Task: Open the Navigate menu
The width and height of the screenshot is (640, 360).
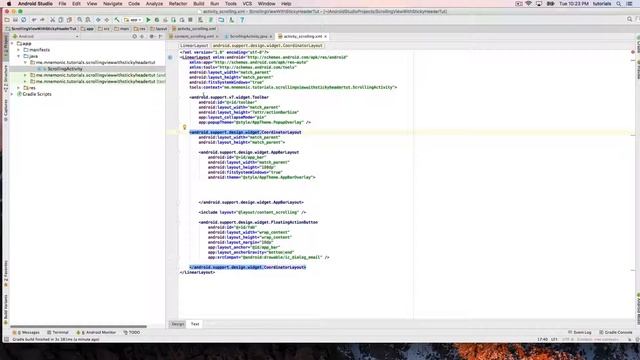Action: click(x=112, y=4)
